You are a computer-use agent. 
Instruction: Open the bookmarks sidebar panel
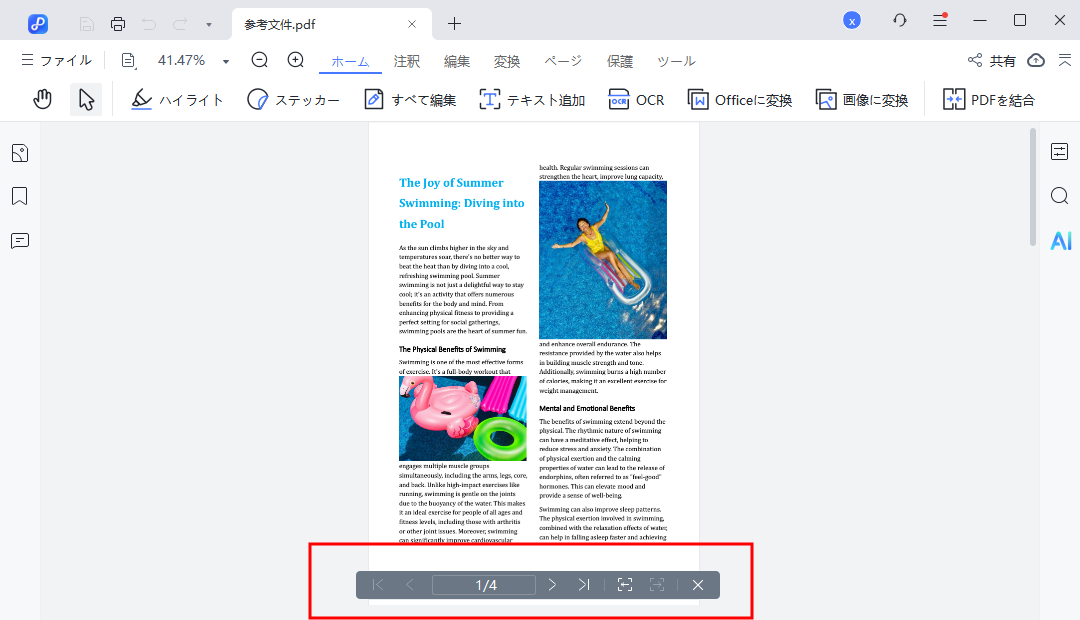point(19,196)
